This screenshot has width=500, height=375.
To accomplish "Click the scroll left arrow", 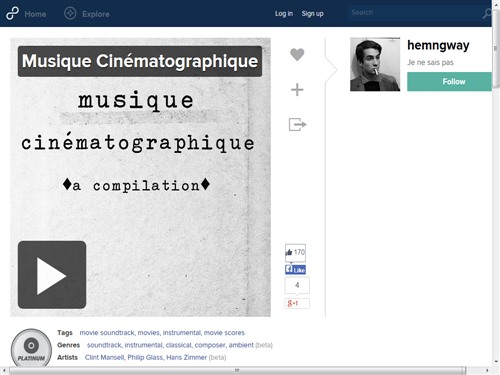I will click(4, 370).
